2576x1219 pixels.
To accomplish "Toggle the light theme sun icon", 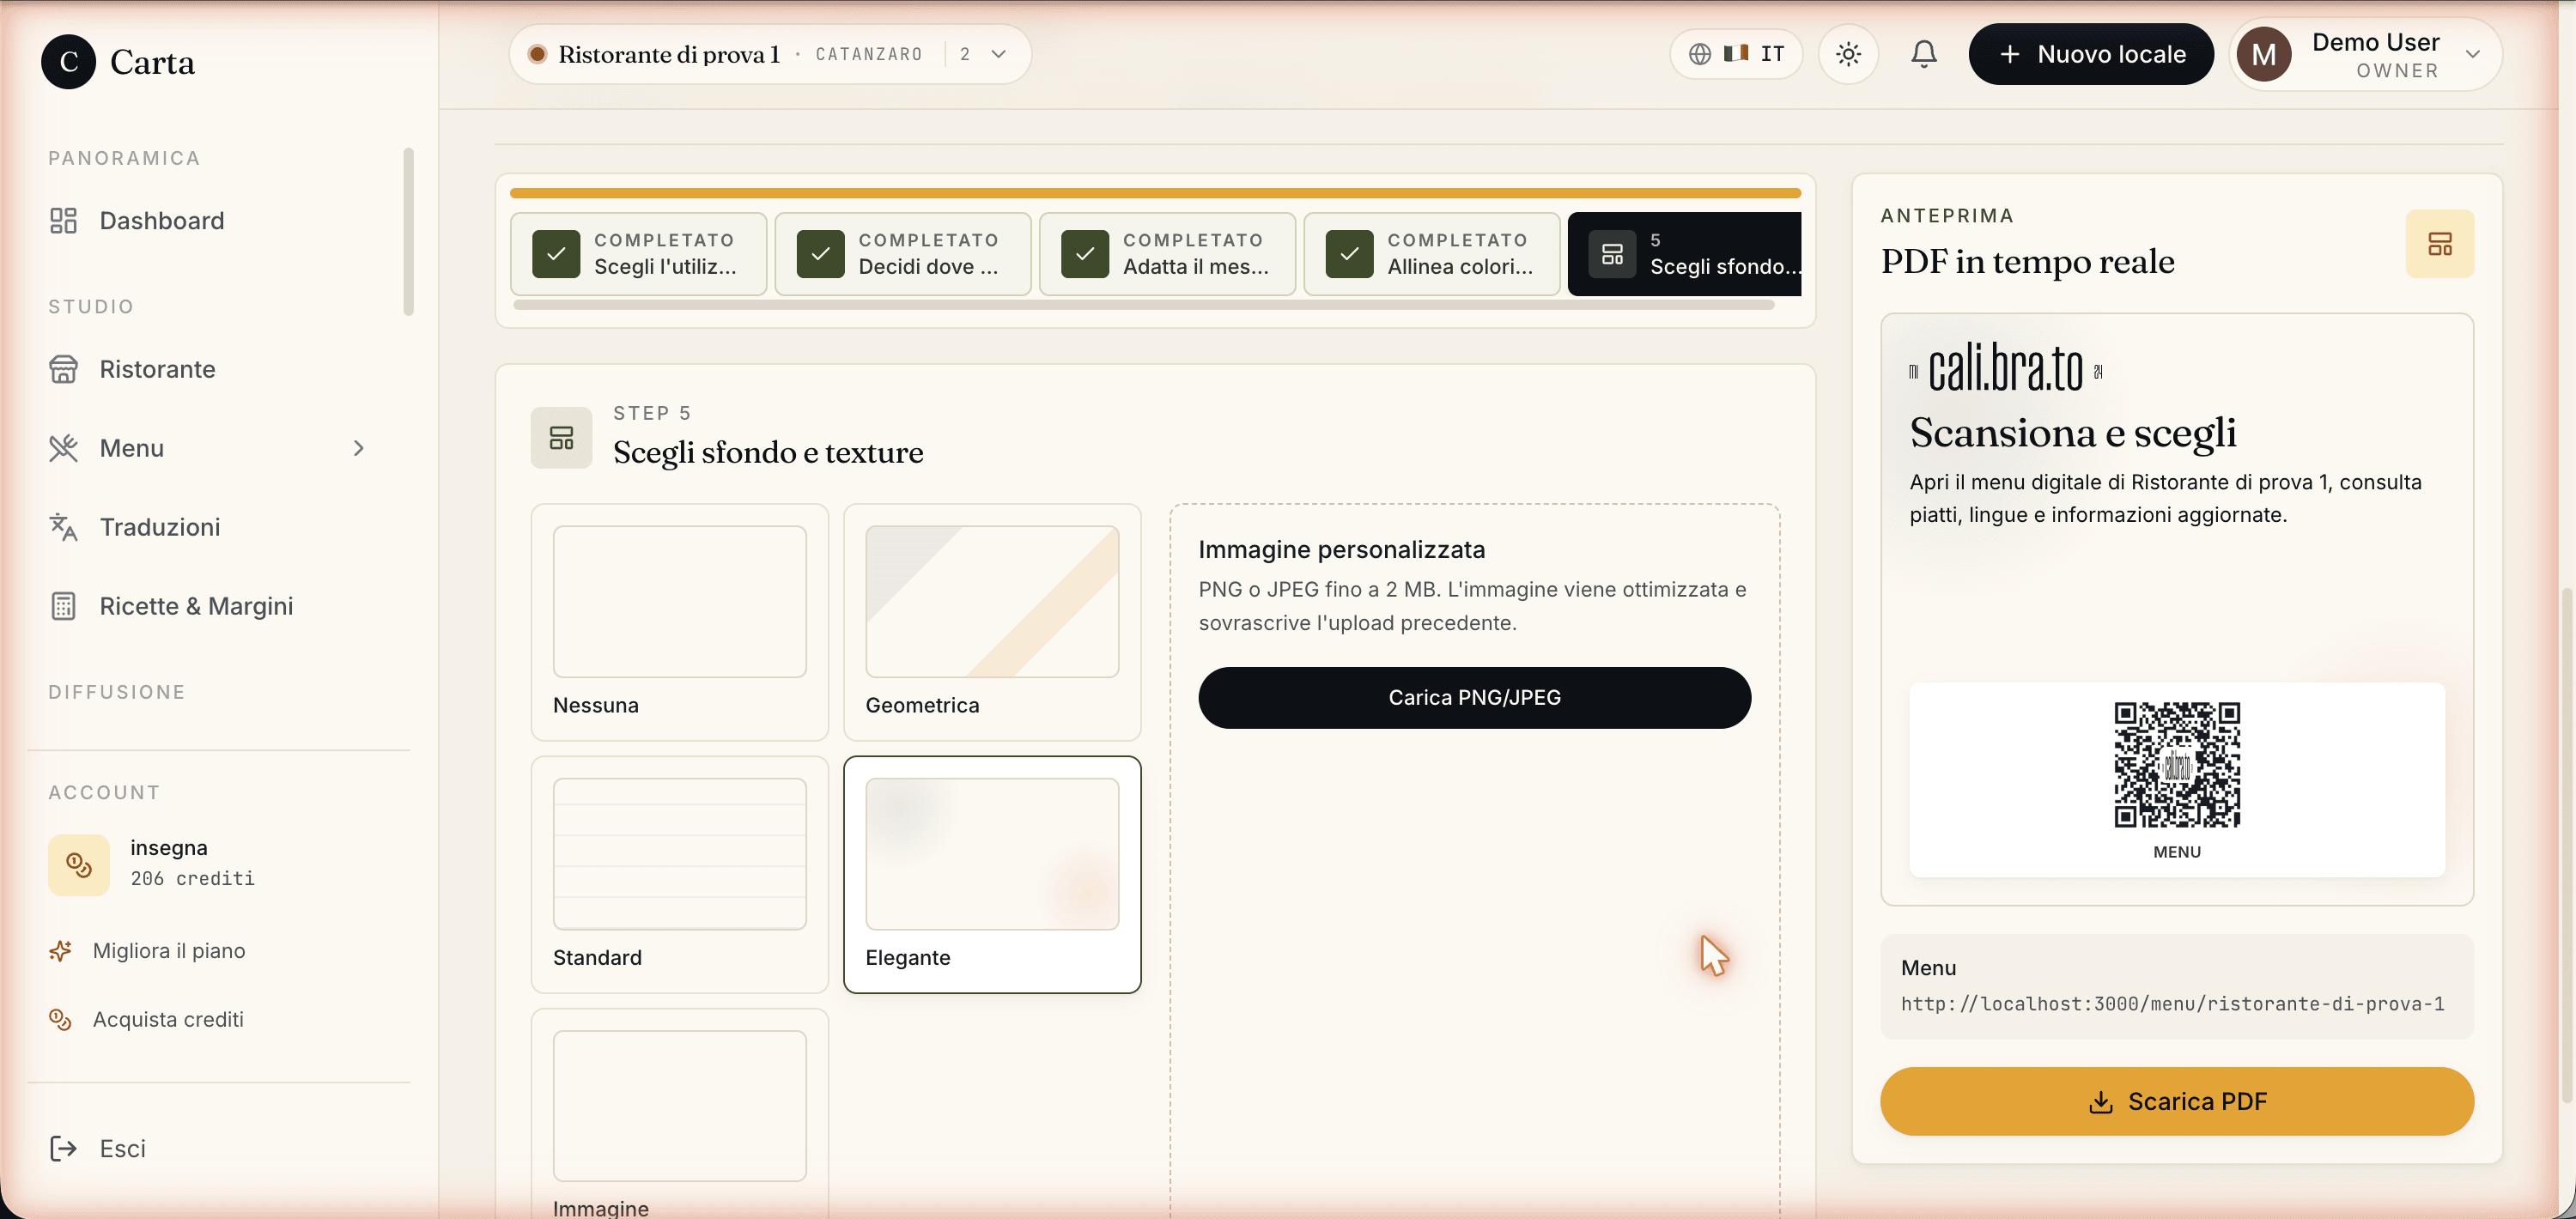I will 1848,54.
